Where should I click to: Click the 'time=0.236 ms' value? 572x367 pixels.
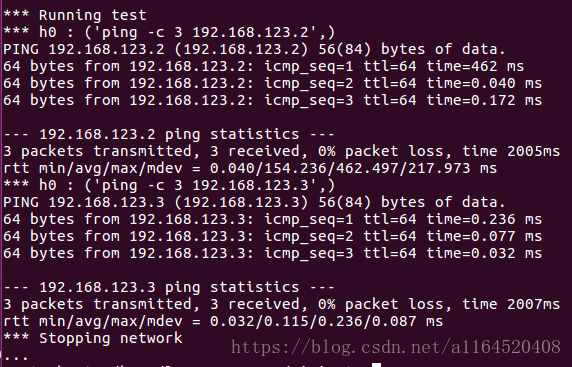(484, 219)
